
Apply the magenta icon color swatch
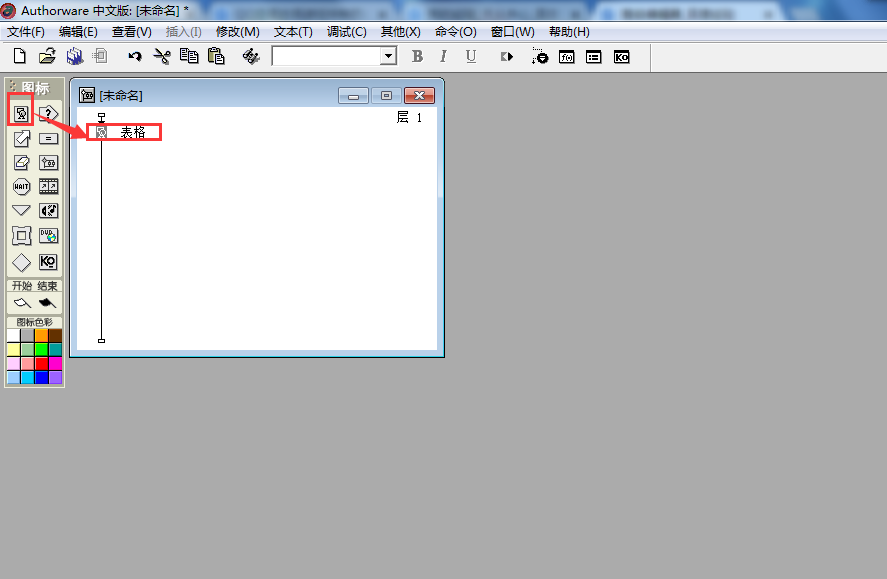tap(55, 363)
